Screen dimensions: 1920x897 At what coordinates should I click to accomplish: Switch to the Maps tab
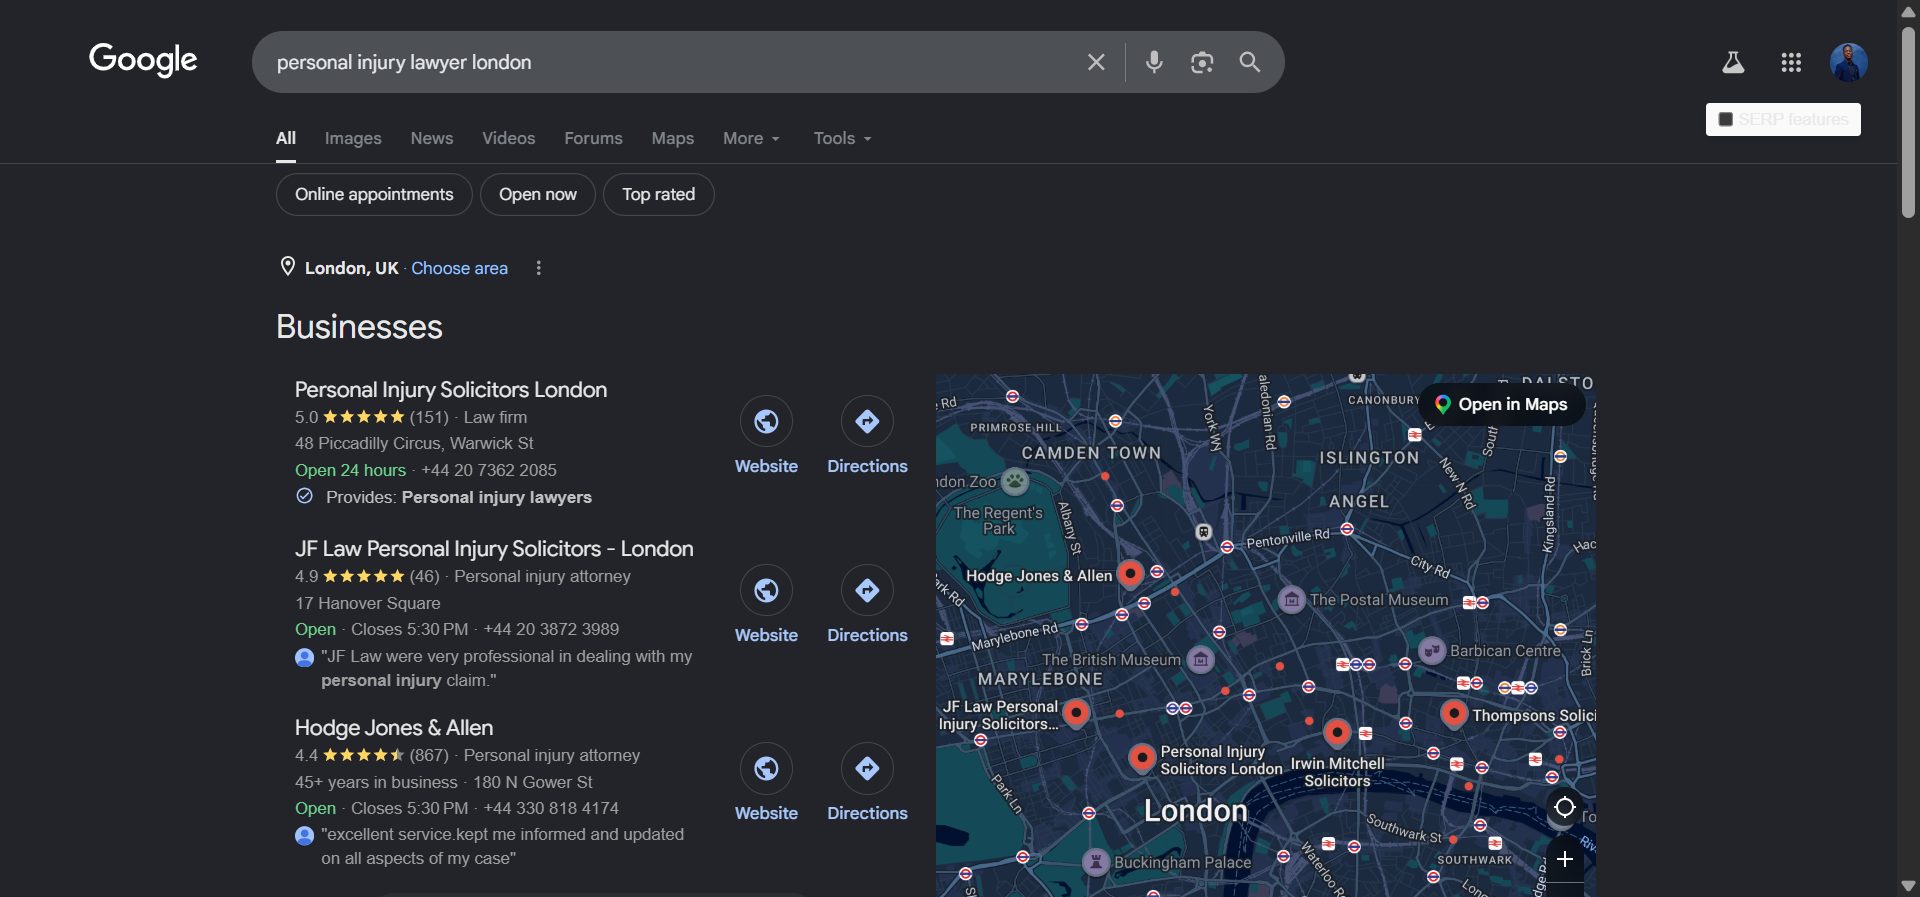pos(672,138)
